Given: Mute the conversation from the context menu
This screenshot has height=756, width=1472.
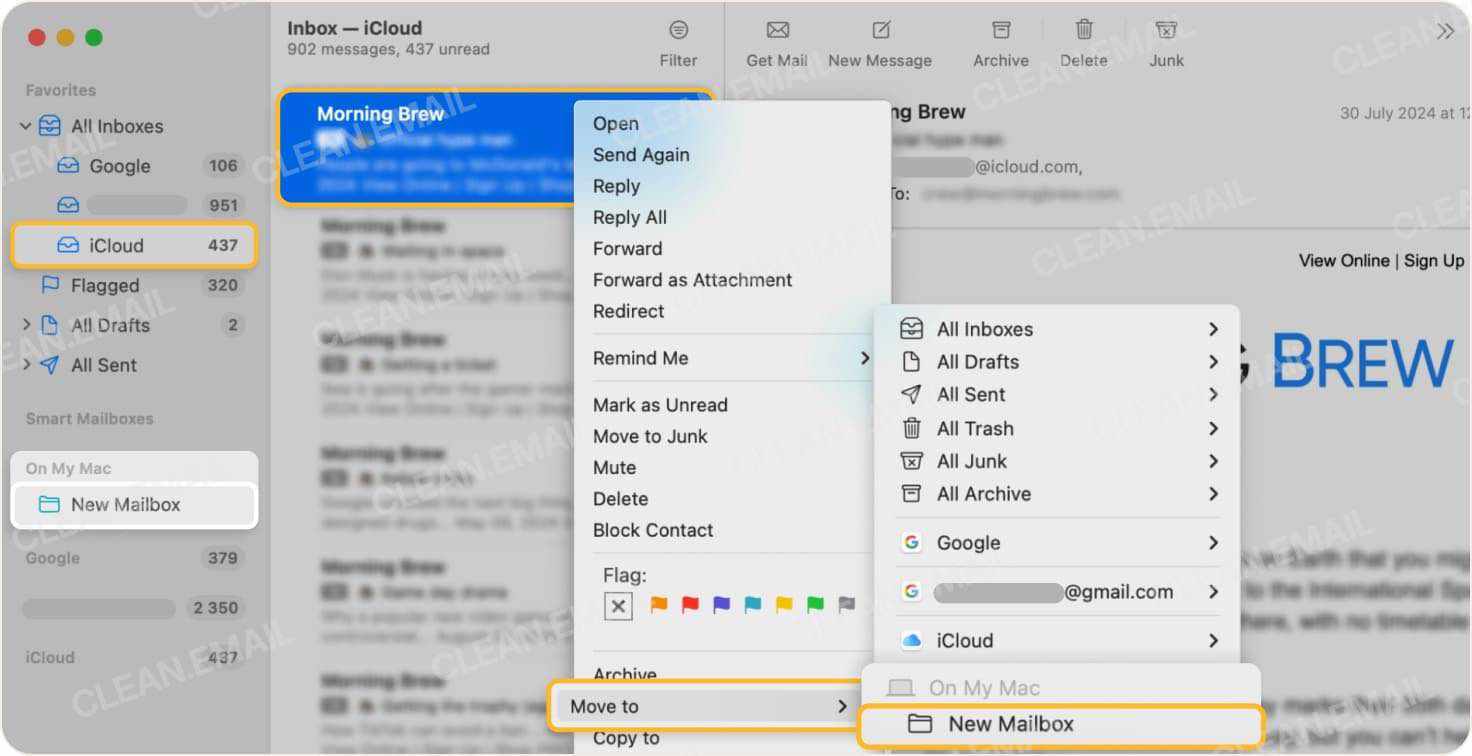Looking at the screenshot, I should 614,467.
